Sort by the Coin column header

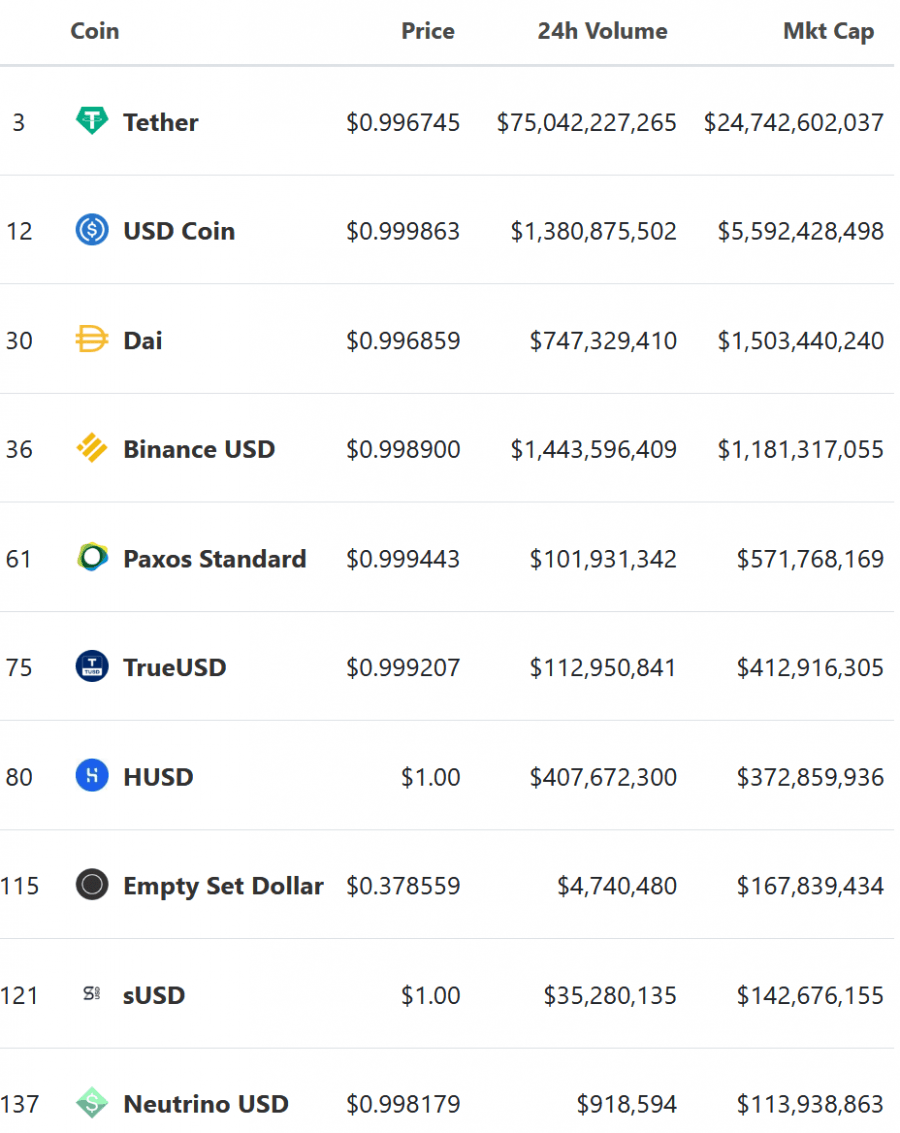coord(95,31)
